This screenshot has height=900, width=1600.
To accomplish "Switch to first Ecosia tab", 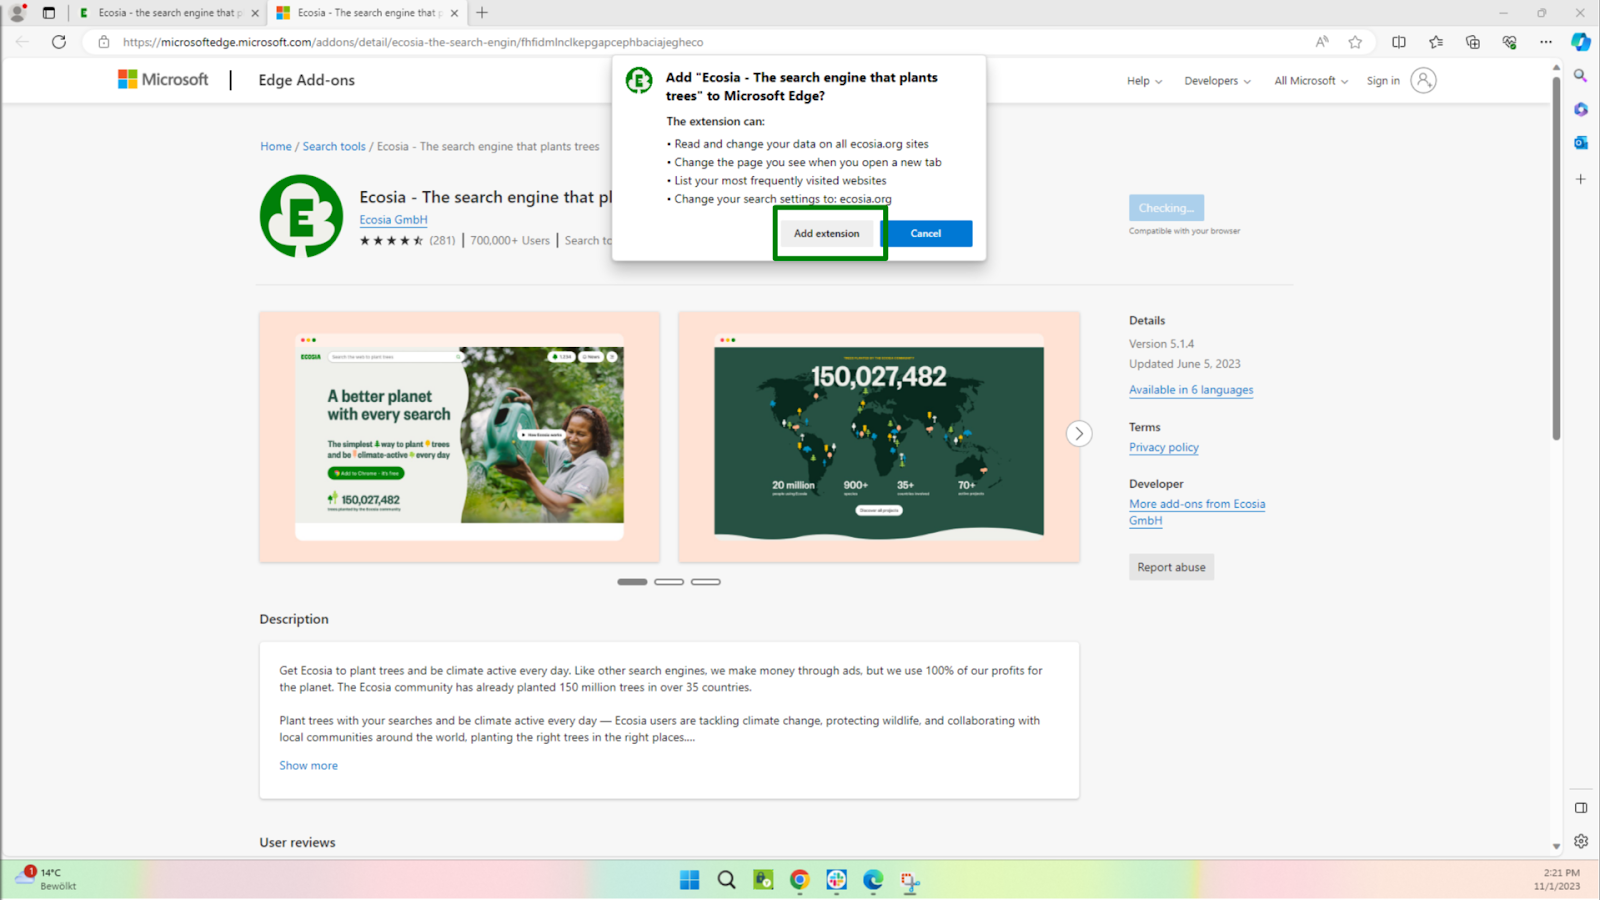I will pos(169,13).
